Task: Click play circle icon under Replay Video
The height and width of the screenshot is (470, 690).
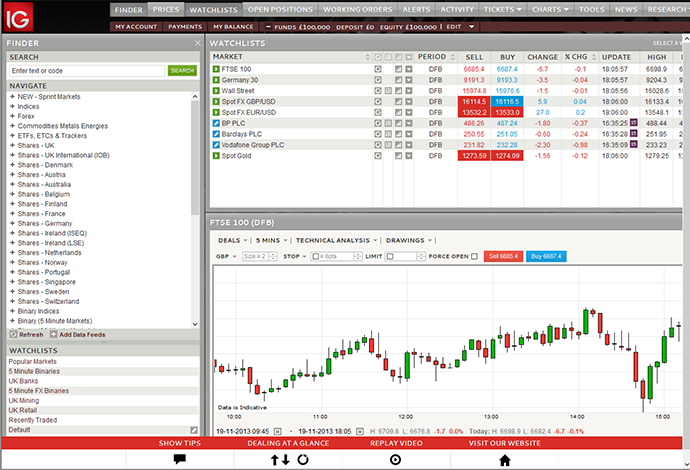Action: tap(396, 460)
